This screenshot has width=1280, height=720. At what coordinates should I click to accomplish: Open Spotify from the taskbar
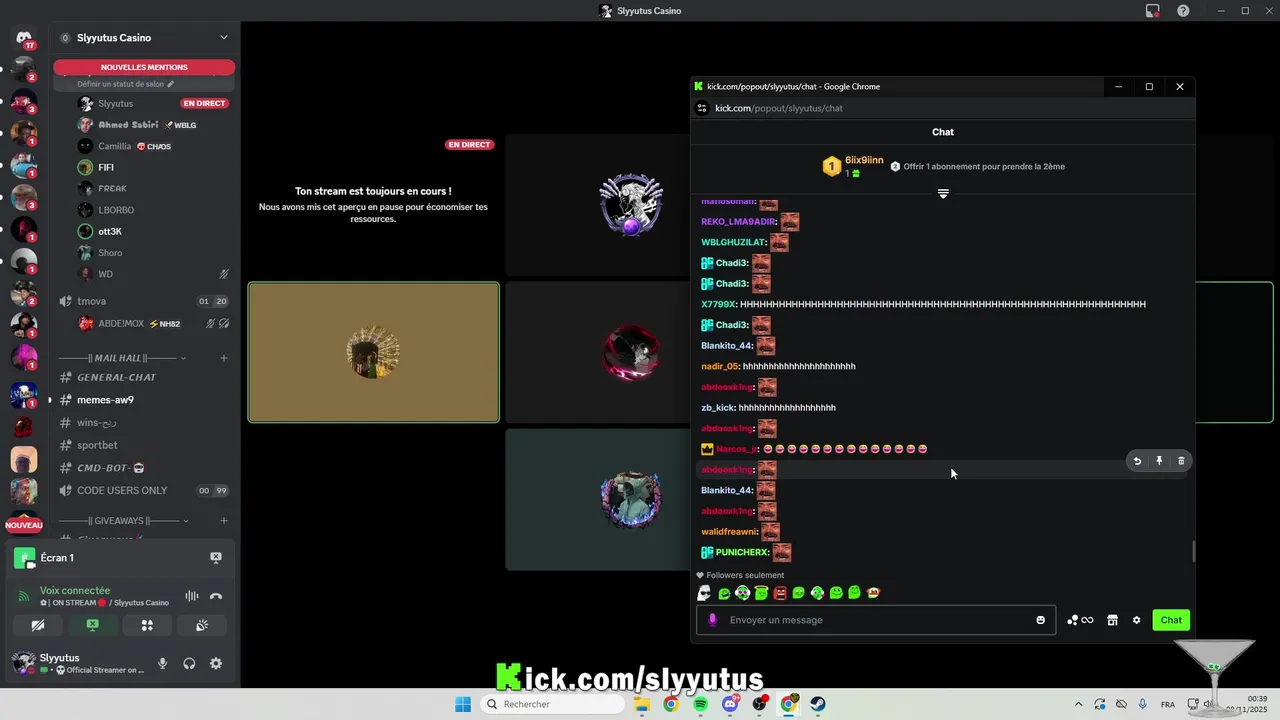(x=700, y=704)
